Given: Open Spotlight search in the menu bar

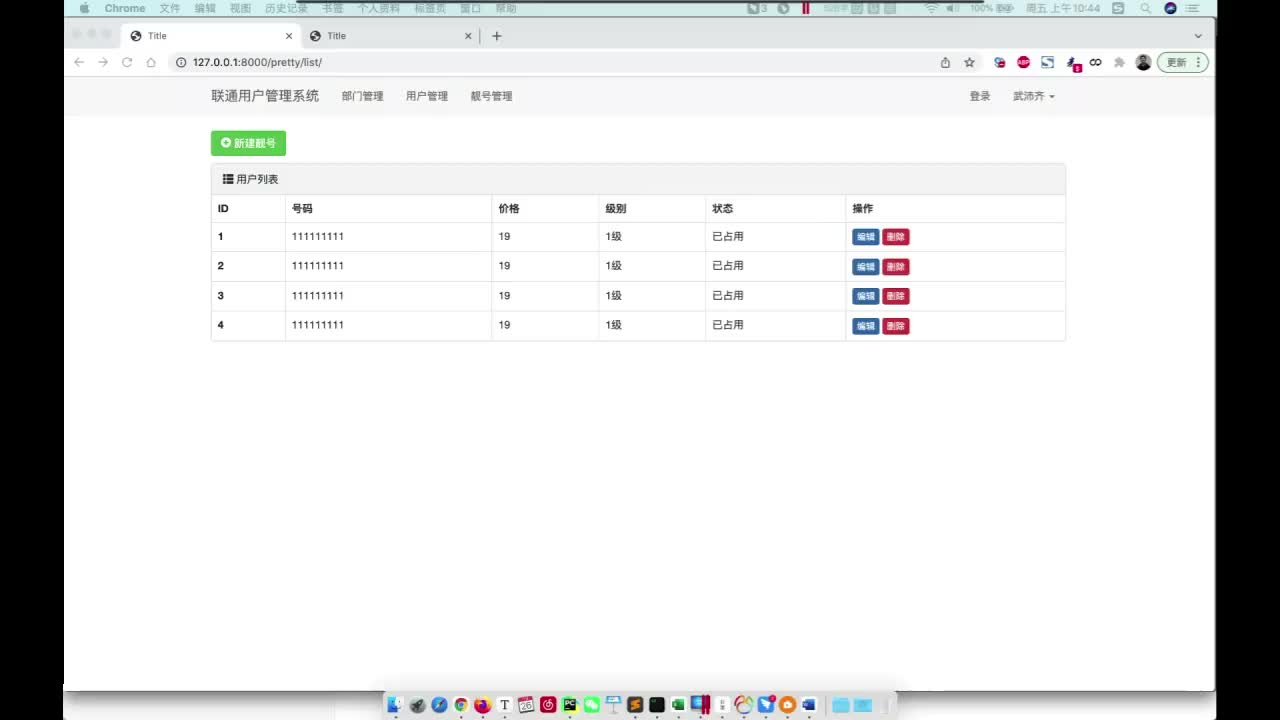Looking at the screenshot, I should 1145,8.
